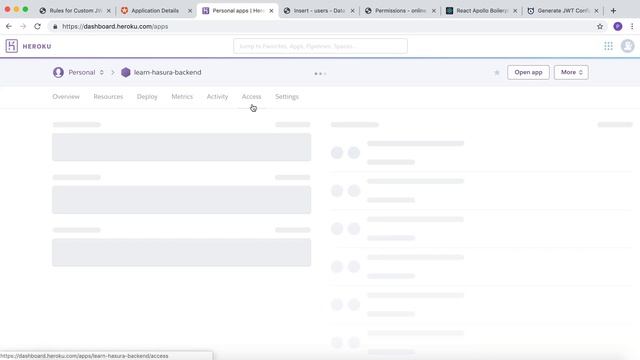Click the browser address bar URL

(115, 27)
